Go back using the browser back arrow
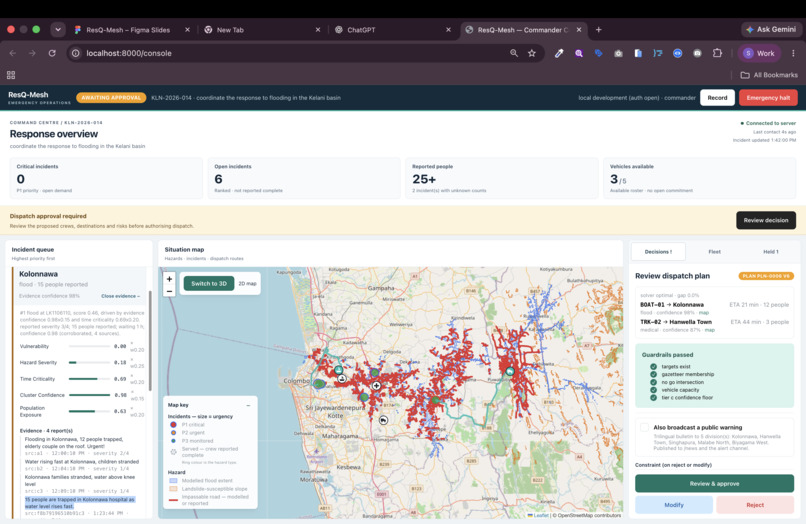Viewport: 806px width, 524px height. (x=13, y=53)
